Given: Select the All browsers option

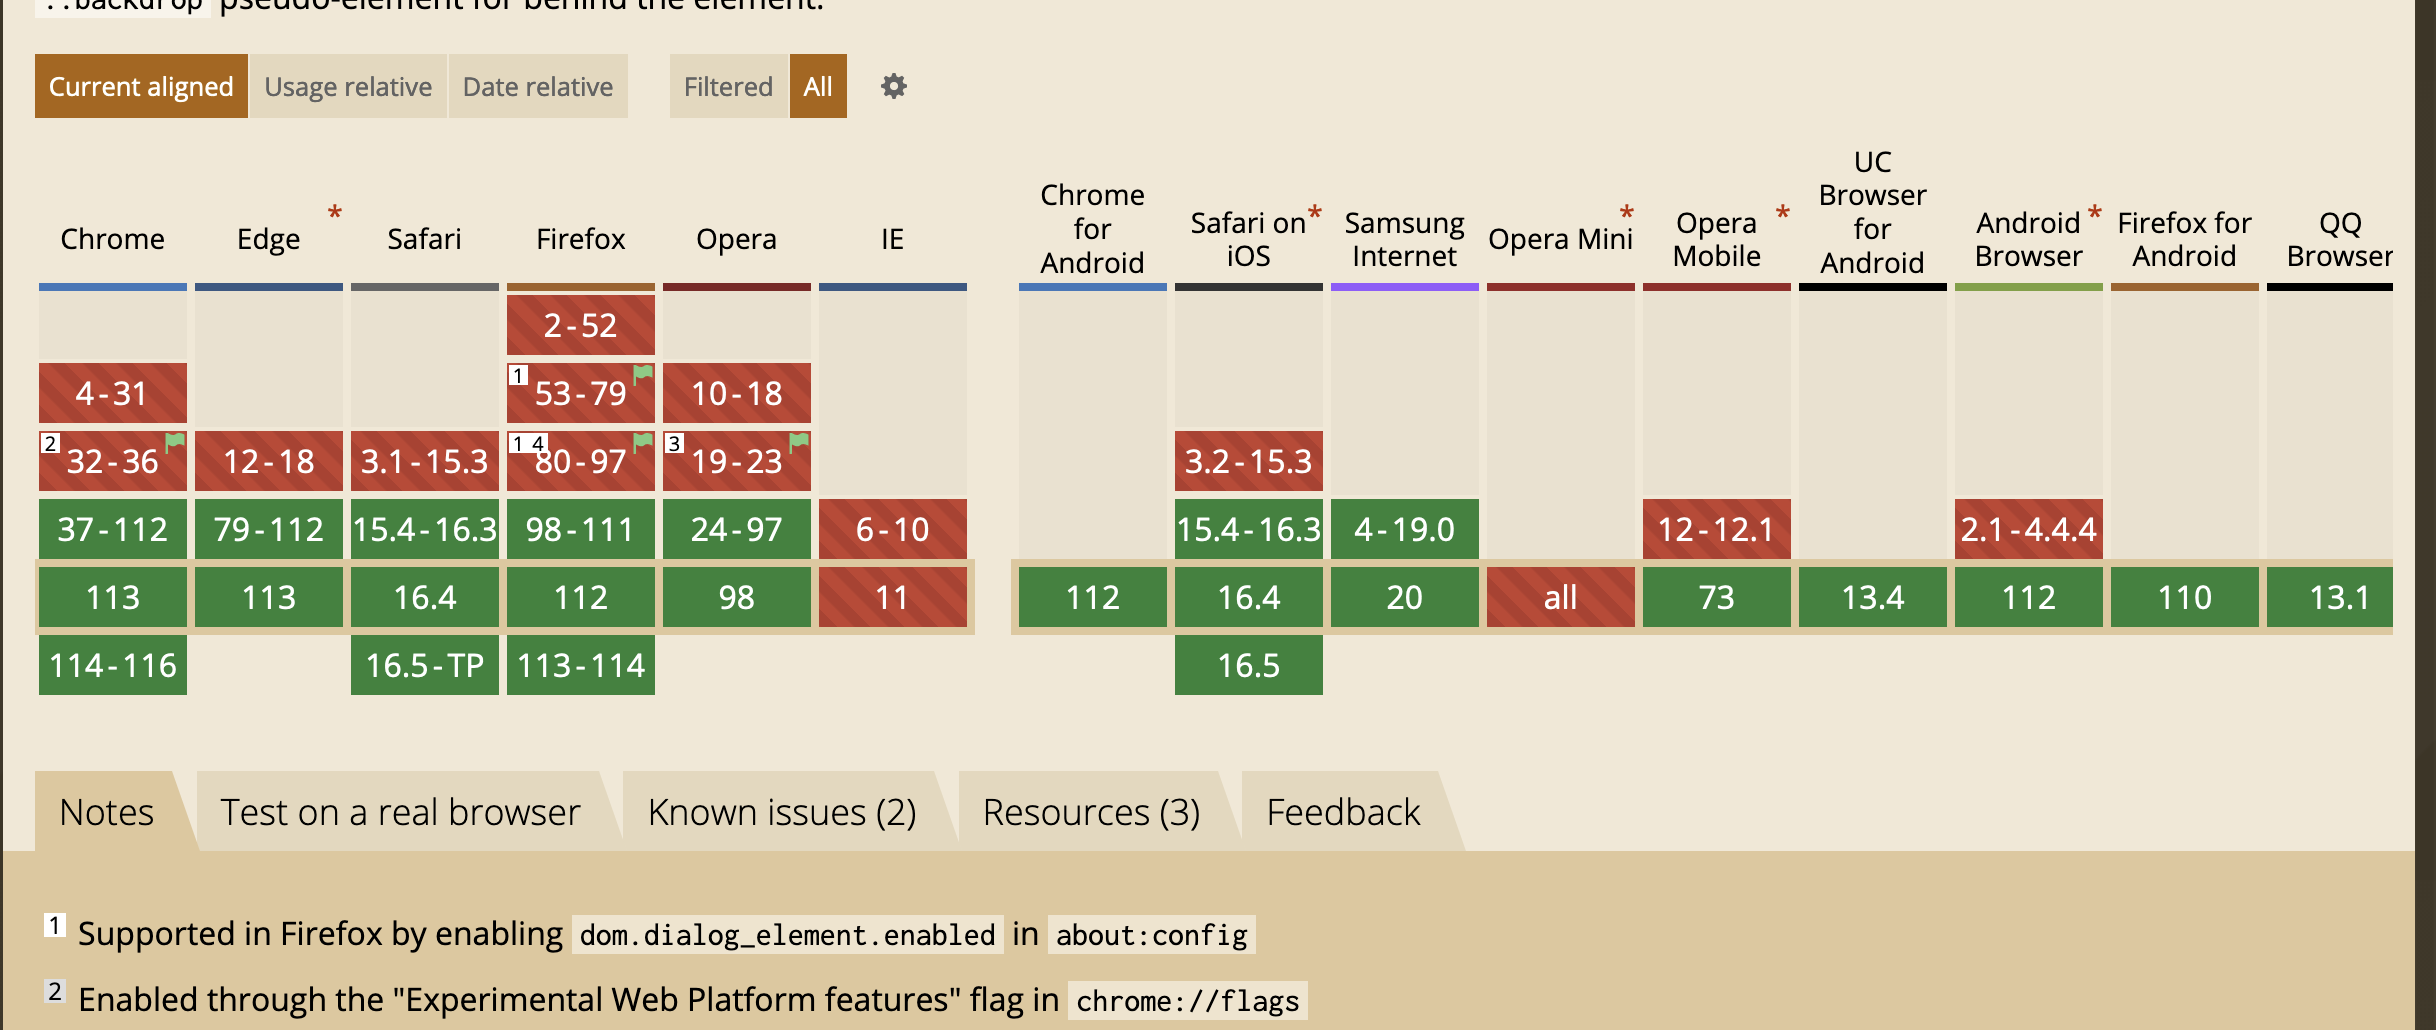Looking at the screenshot, I should pos(818,86).
